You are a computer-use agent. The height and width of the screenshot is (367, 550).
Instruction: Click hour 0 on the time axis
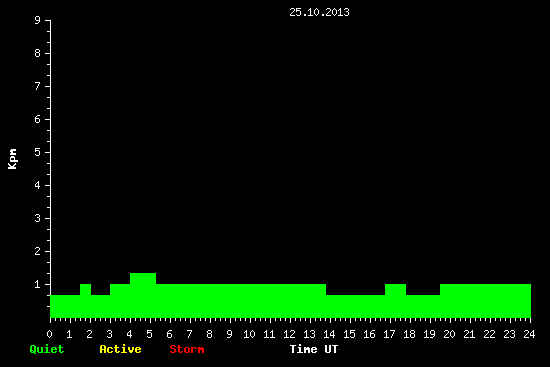click(x=49, y=334)
